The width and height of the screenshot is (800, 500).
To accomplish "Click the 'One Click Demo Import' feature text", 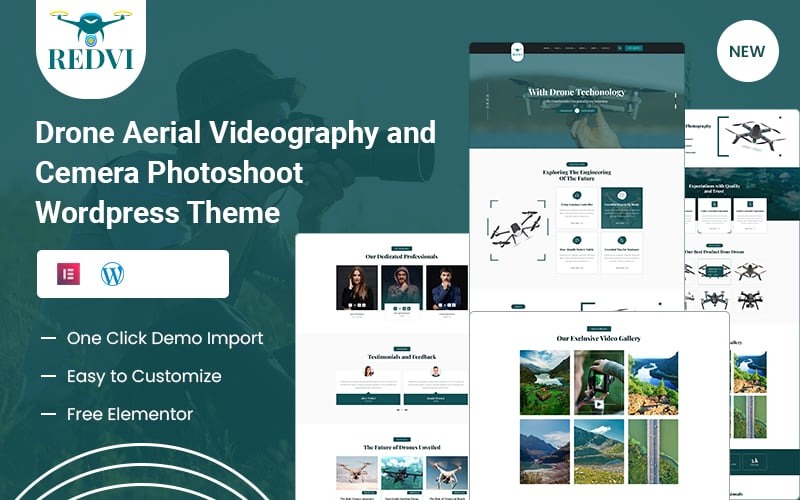I will (x=165, y=338).
